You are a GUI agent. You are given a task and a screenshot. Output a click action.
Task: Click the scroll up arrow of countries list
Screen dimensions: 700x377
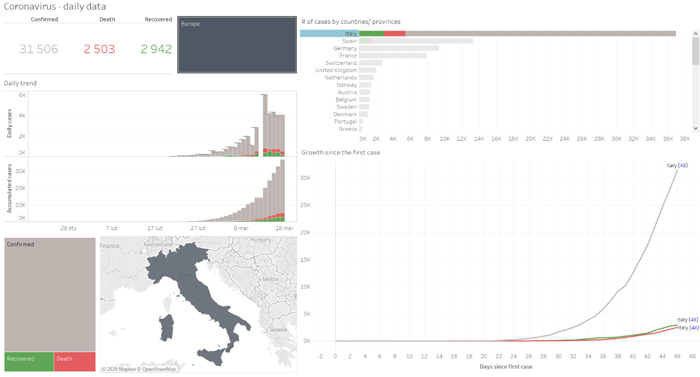[696, 34]
